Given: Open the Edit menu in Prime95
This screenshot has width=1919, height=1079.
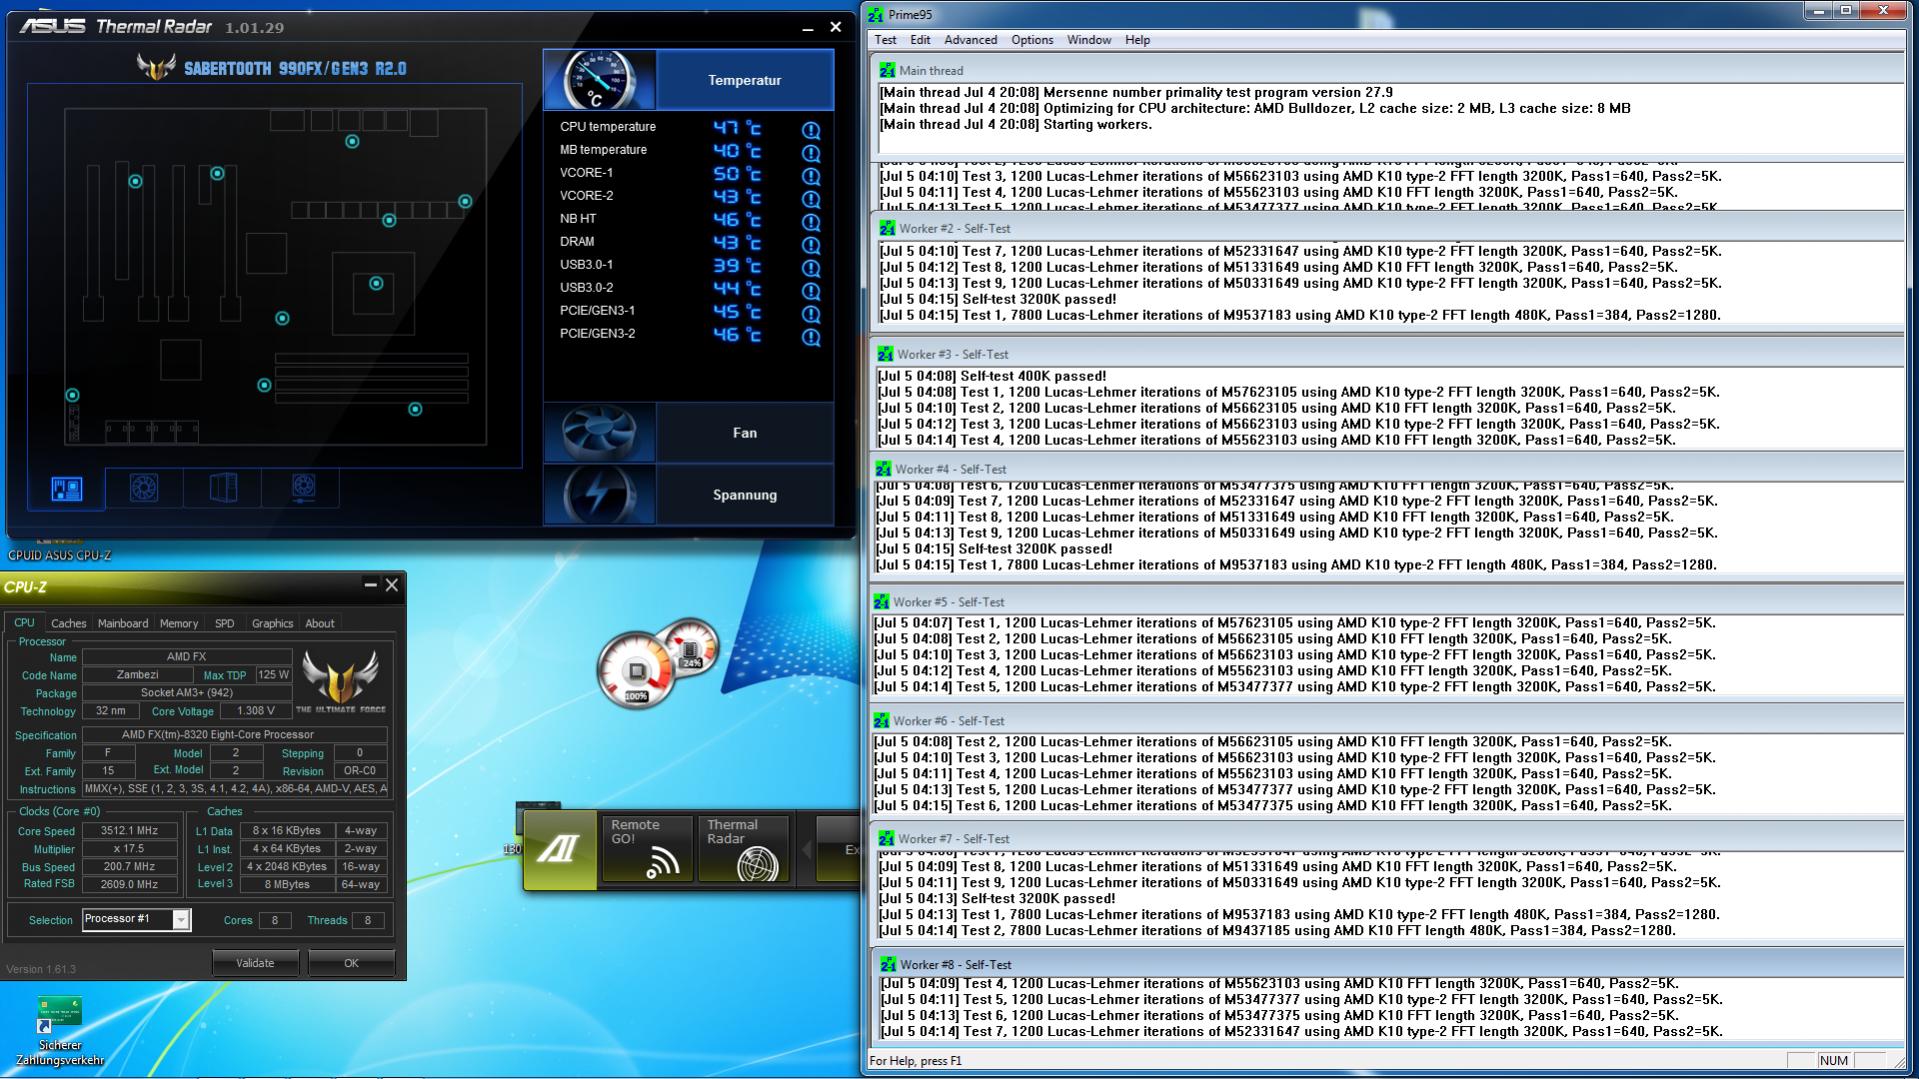Looking at the screenshot, I should point(920,40).
